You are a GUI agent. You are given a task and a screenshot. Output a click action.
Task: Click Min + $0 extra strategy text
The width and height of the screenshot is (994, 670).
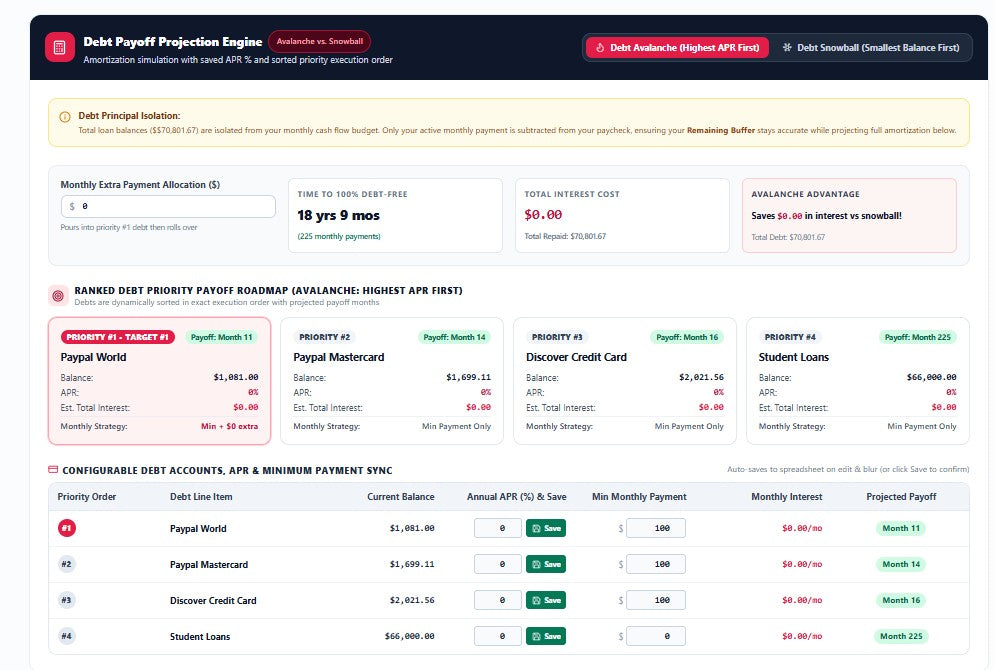(229, 427)
